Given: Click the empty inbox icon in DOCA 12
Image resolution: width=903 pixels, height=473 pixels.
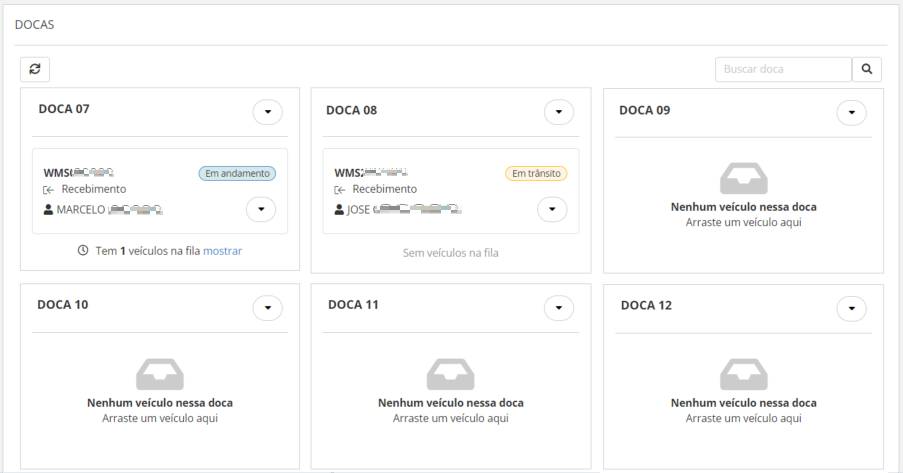Looking at the screenshot, I should click(x=743, y=374).
